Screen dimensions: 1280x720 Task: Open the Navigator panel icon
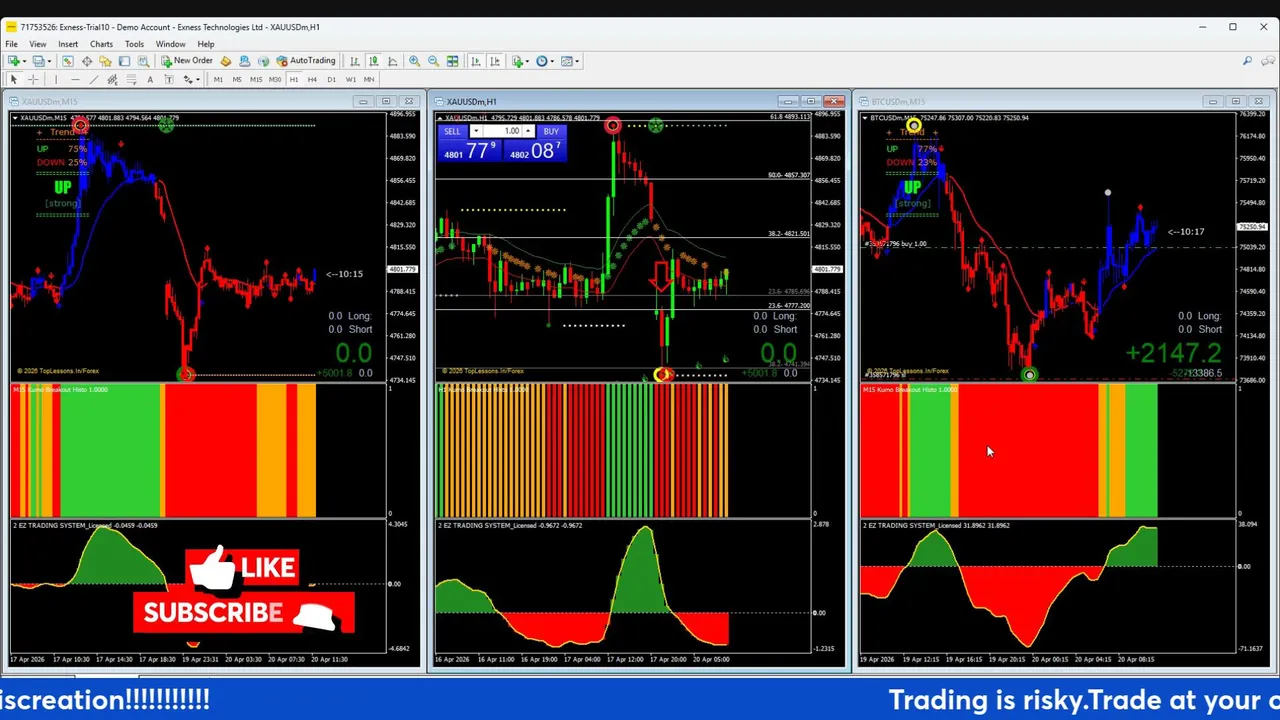105,61
